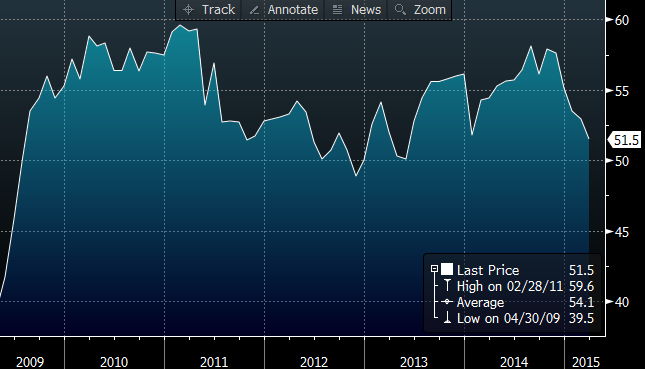Activate the Zoom tool label

pos(429,9)
